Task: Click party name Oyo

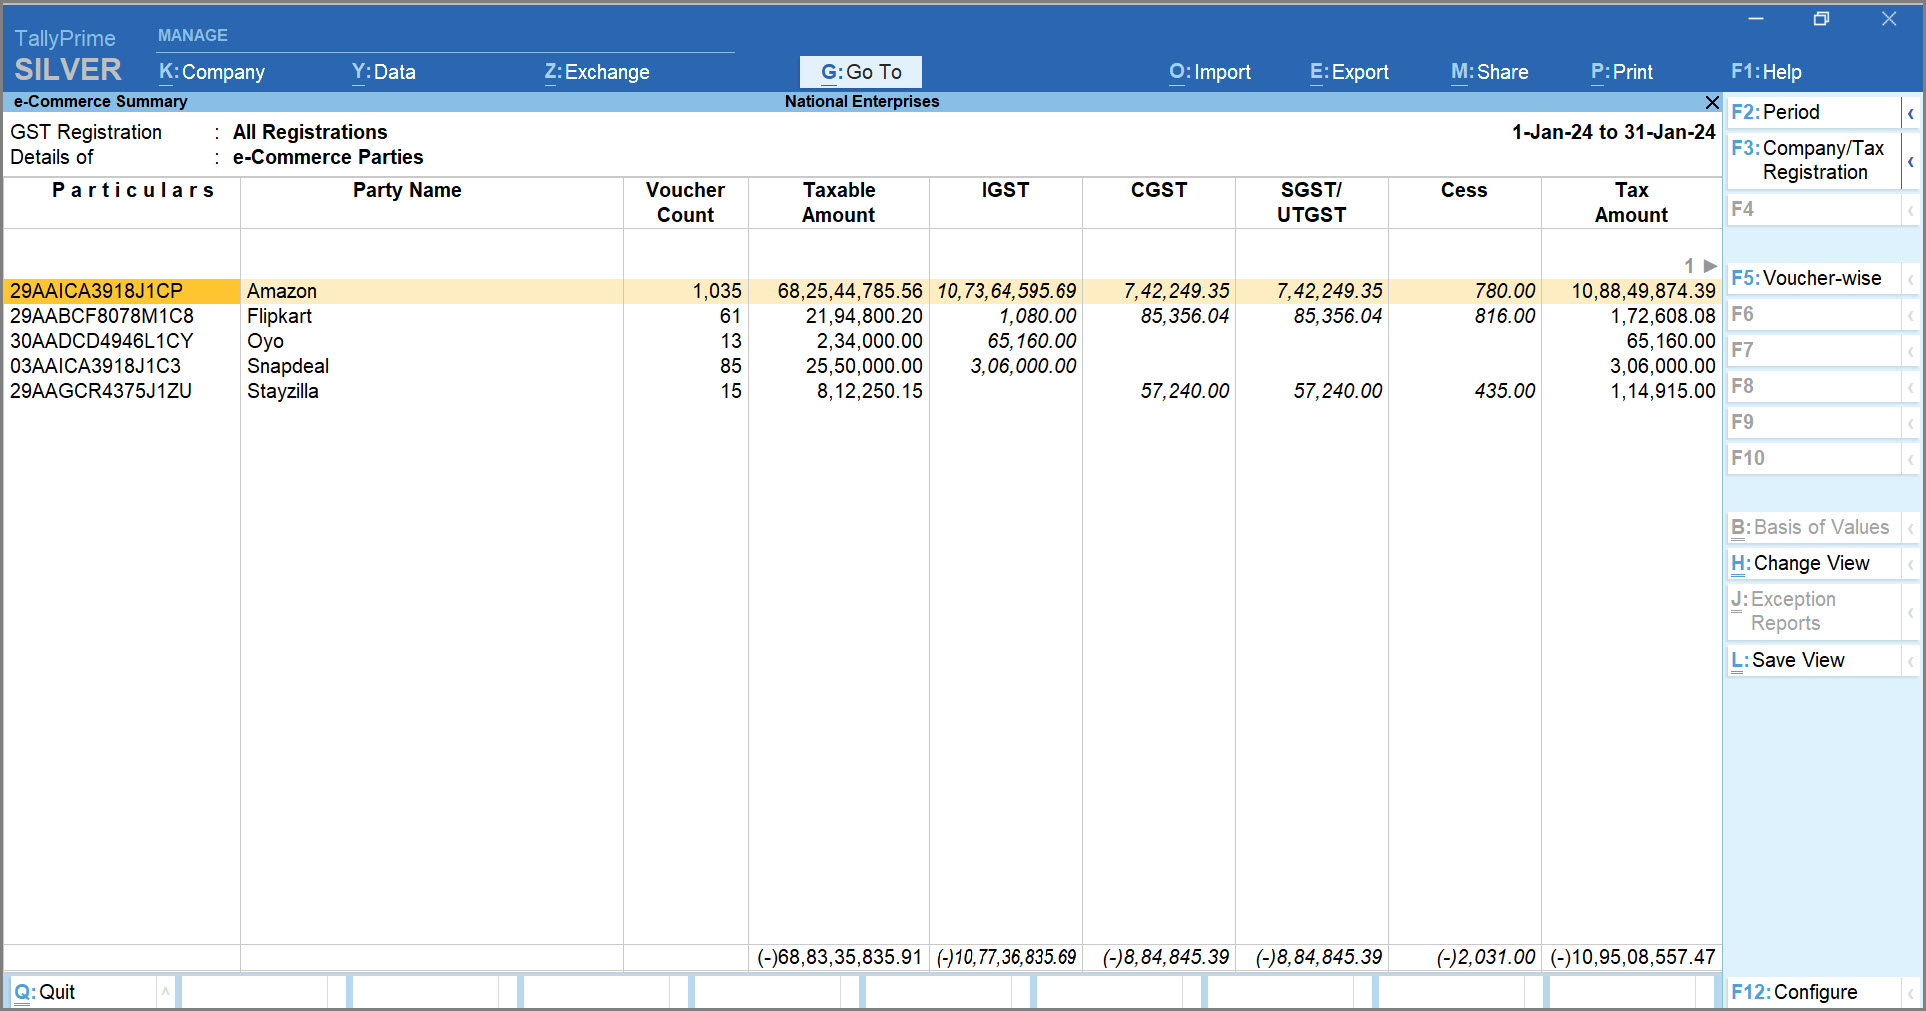Action: point(265,341)
